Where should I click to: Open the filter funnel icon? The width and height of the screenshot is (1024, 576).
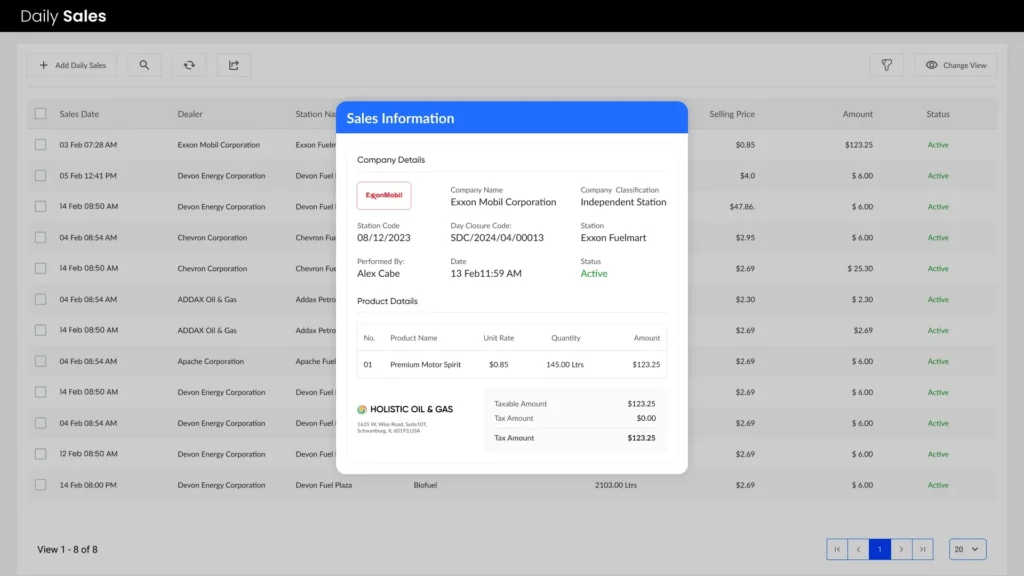pyautogui.click(x=886, y=65)
